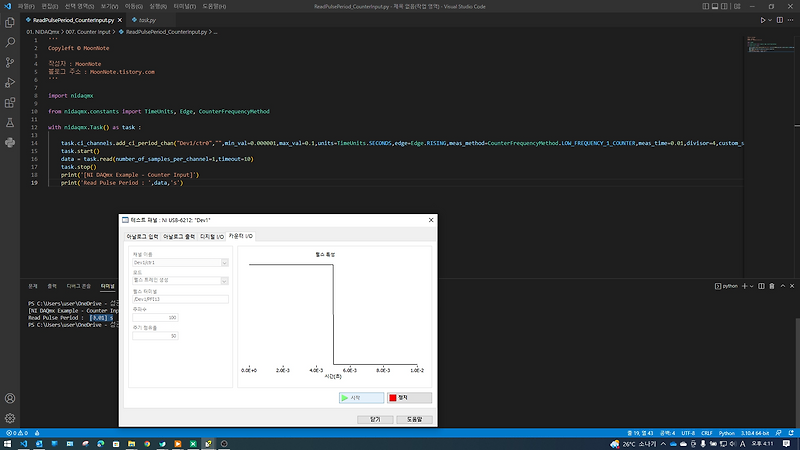Click the 도움말 button in test panel
The width and height of the screenshot is (800, 450).
[x=414, y=419]
